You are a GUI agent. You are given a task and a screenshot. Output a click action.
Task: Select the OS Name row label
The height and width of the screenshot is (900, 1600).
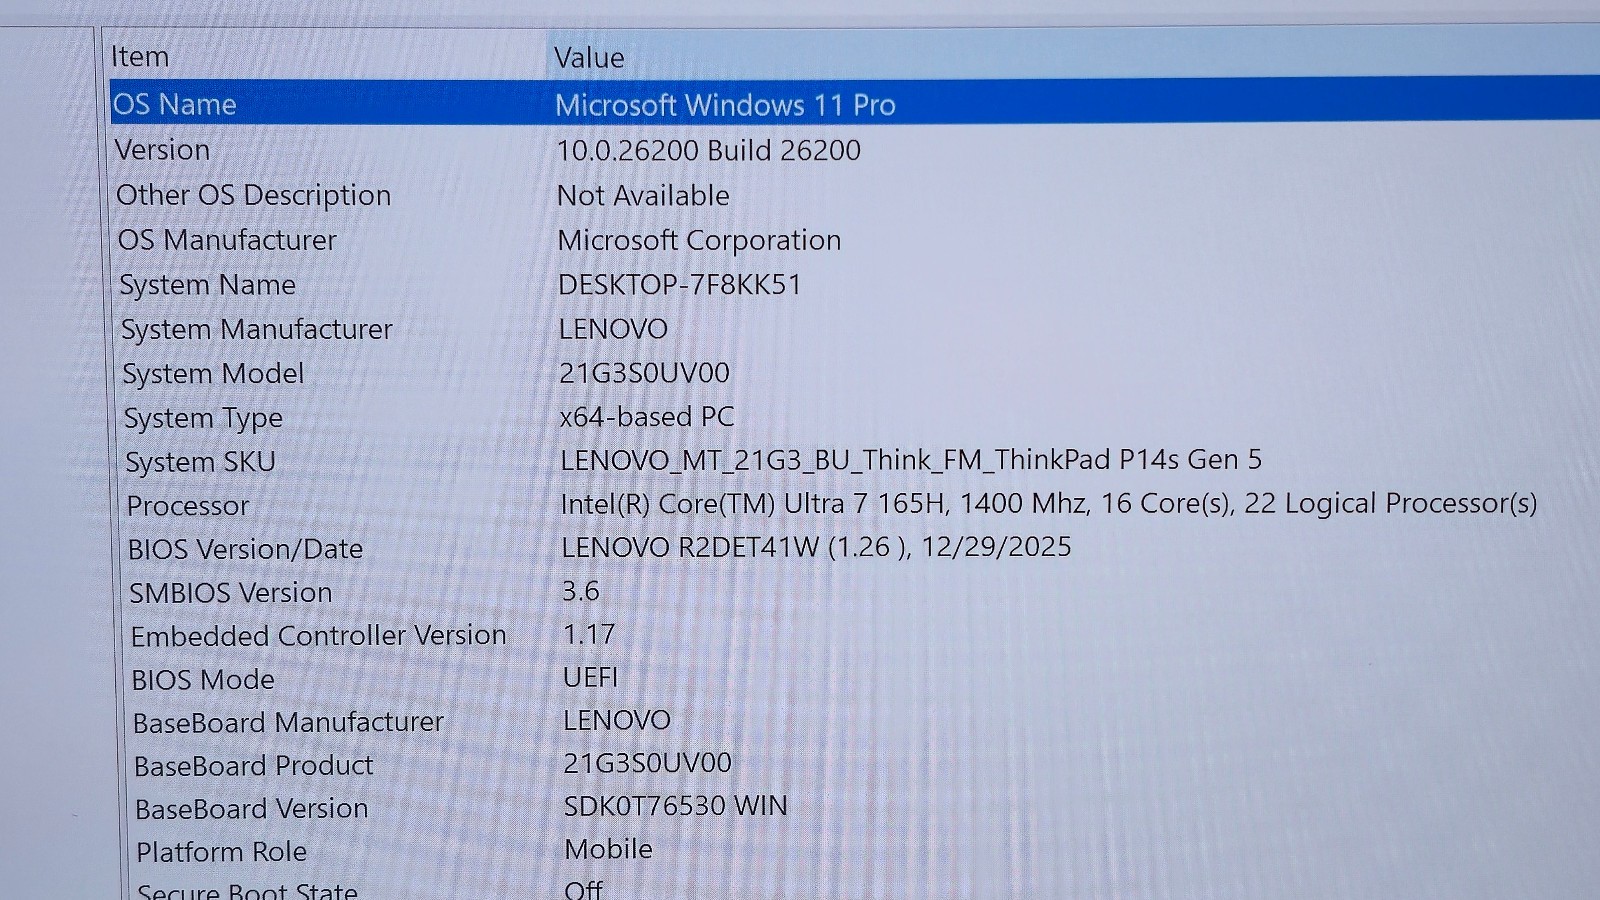coord(175,104)
